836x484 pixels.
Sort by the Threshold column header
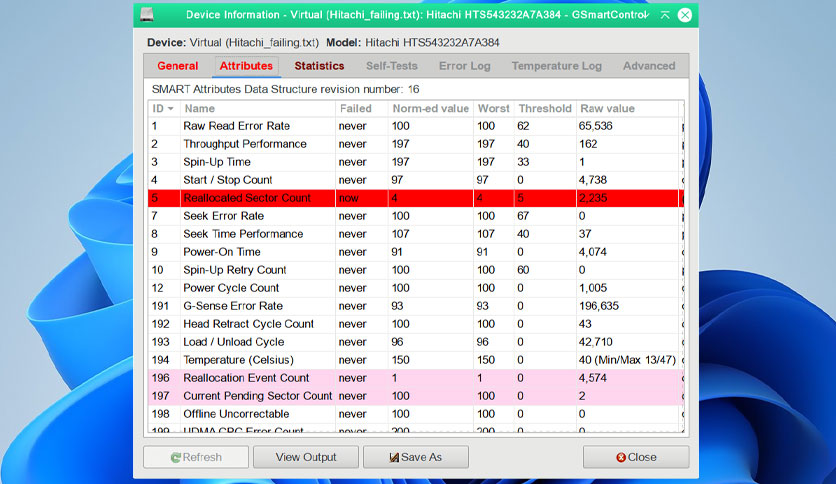click(545, 108)
